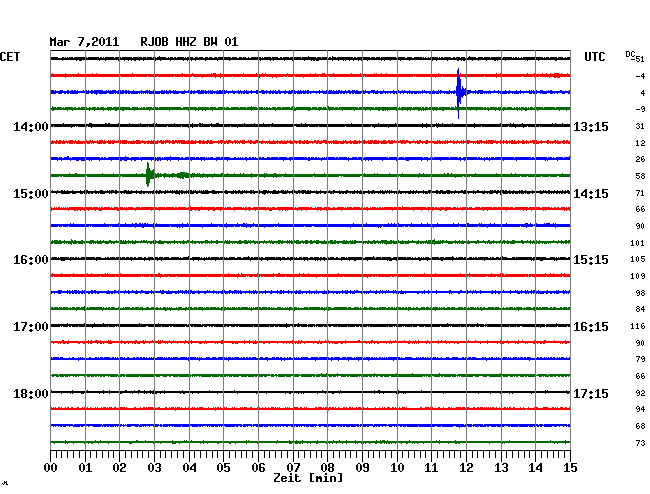Click the small green wave burst near minute 04

point(182,175)
